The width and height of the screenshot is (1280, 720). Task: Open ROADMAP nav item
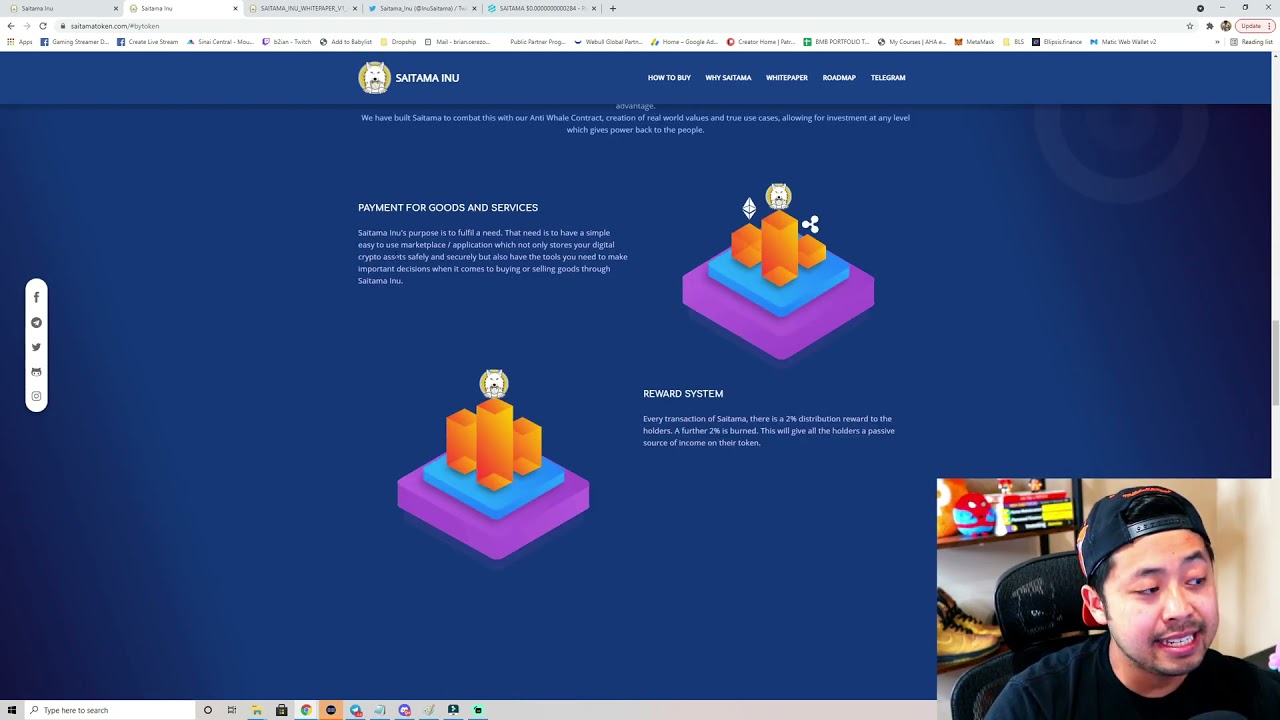click(839, 78)
